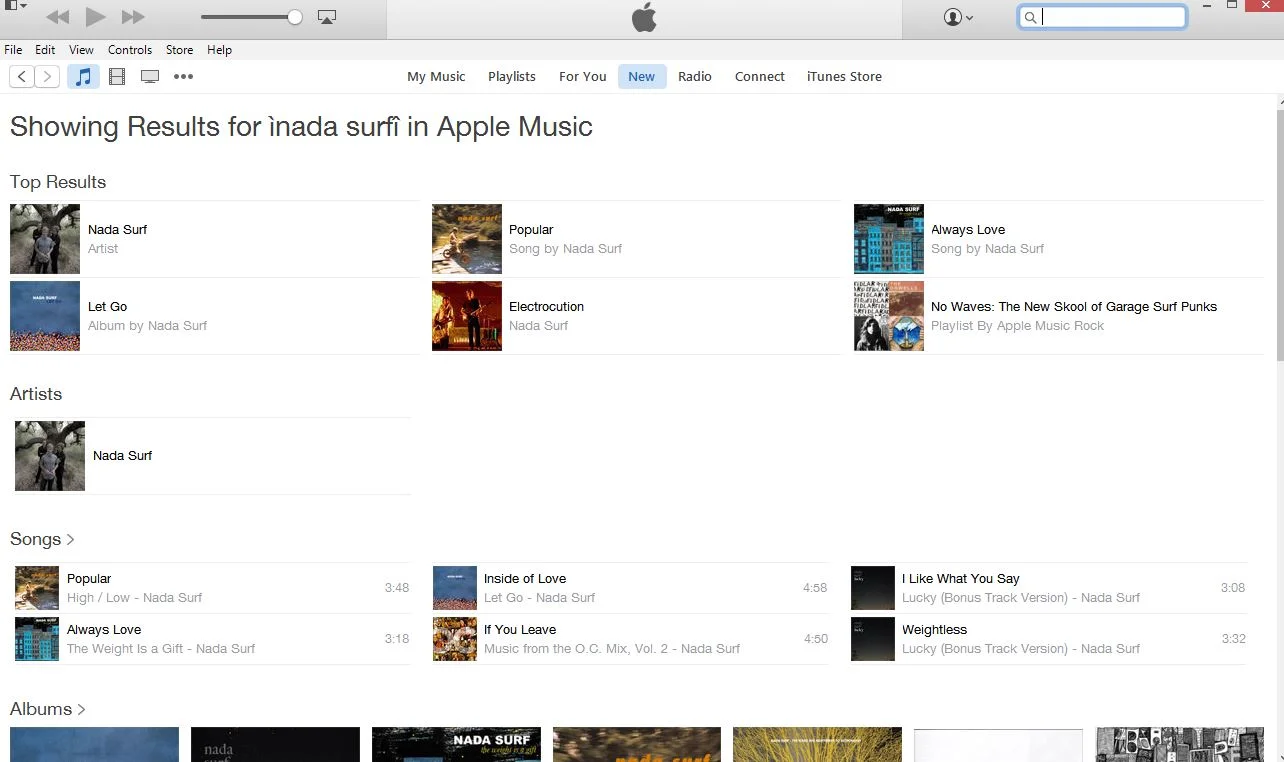Open the Edit menu

tap(45, 50)
